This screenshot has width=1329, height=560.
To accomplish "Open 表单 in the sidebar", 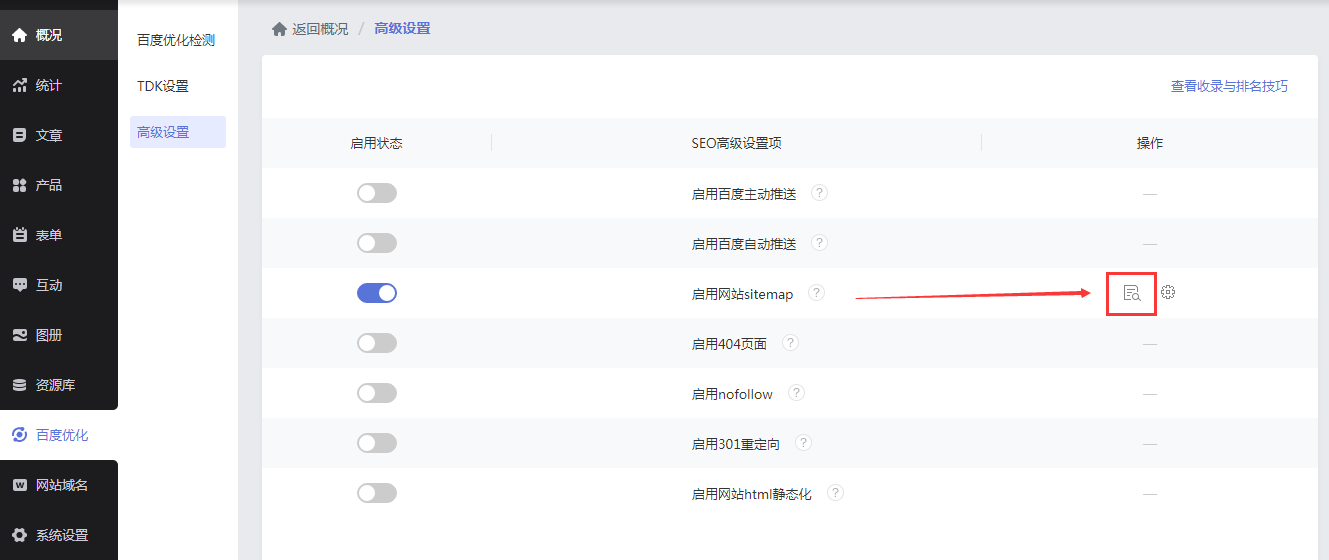I will point(59,235).
